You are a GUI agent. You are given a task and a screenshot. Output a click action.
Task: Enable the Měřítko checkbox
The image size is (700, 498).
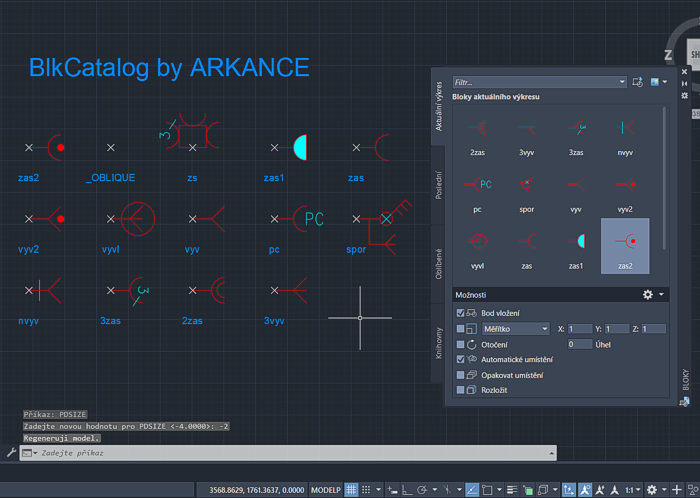point(461,329)
